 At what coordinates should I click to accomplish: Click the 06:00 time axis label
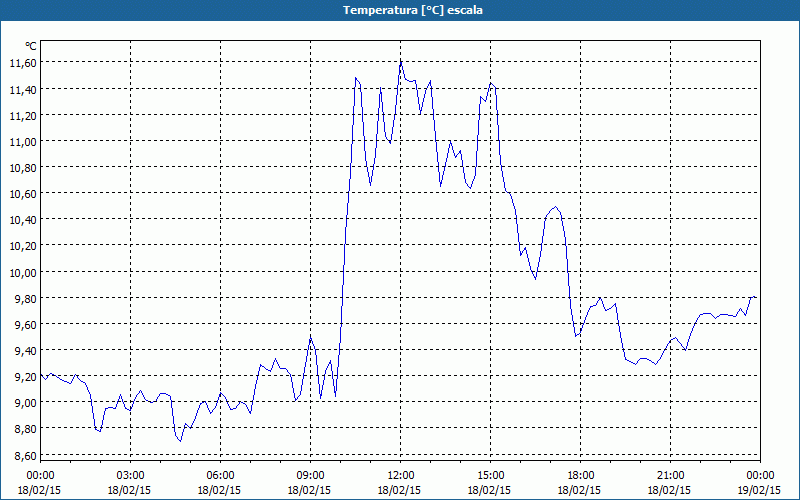click(220, 476)
